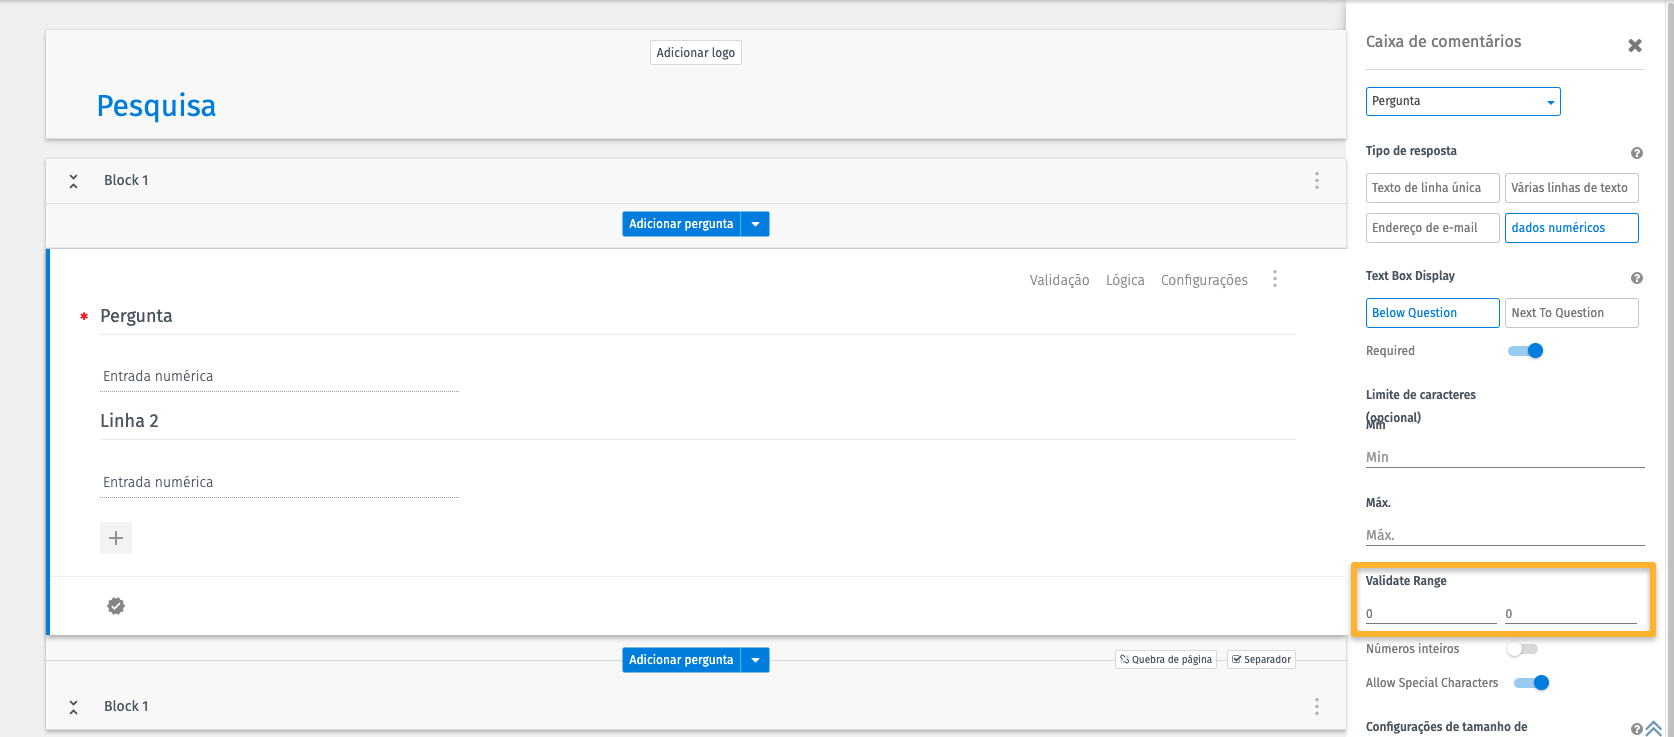Click the first Validate Range value field

click(x=1431, y=614)
